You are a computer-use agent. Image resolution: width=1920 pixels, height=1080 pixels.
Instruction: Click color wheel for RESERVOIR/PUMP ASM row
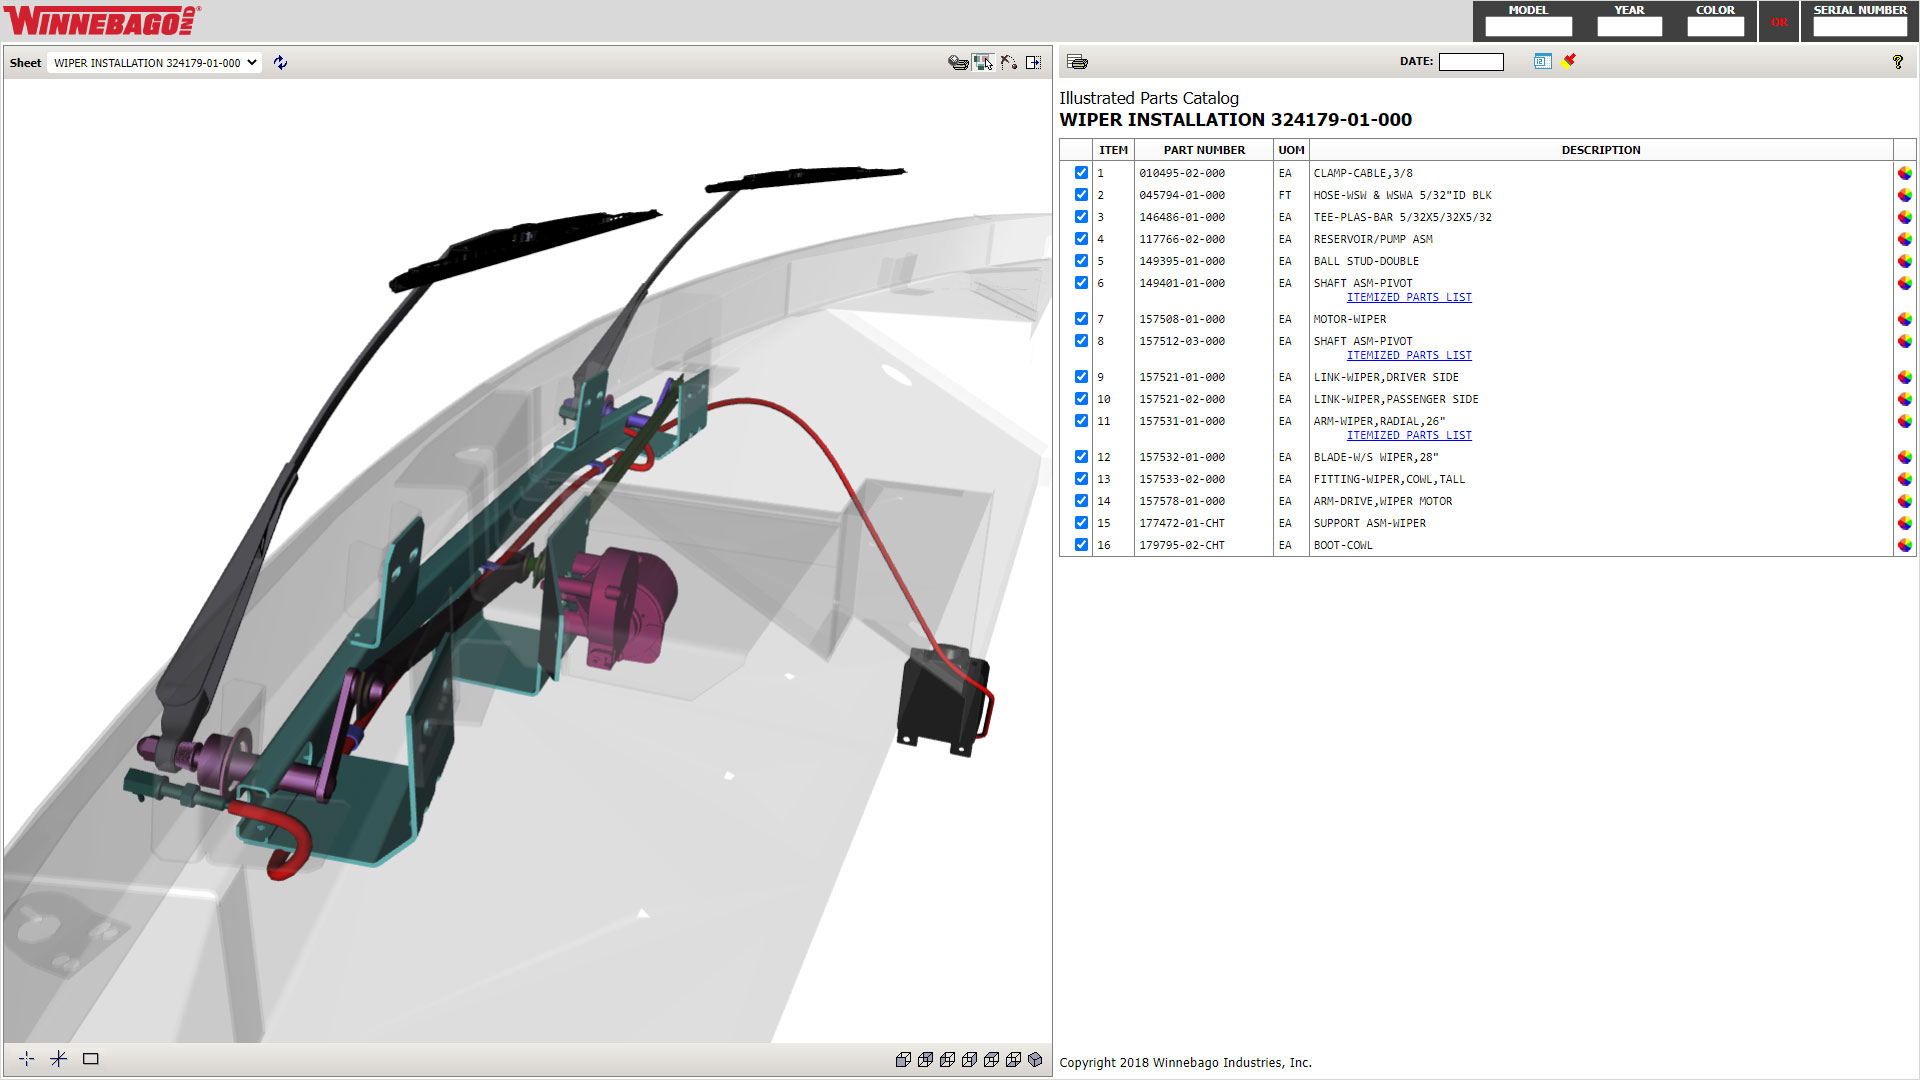(x=1904, y=239)
